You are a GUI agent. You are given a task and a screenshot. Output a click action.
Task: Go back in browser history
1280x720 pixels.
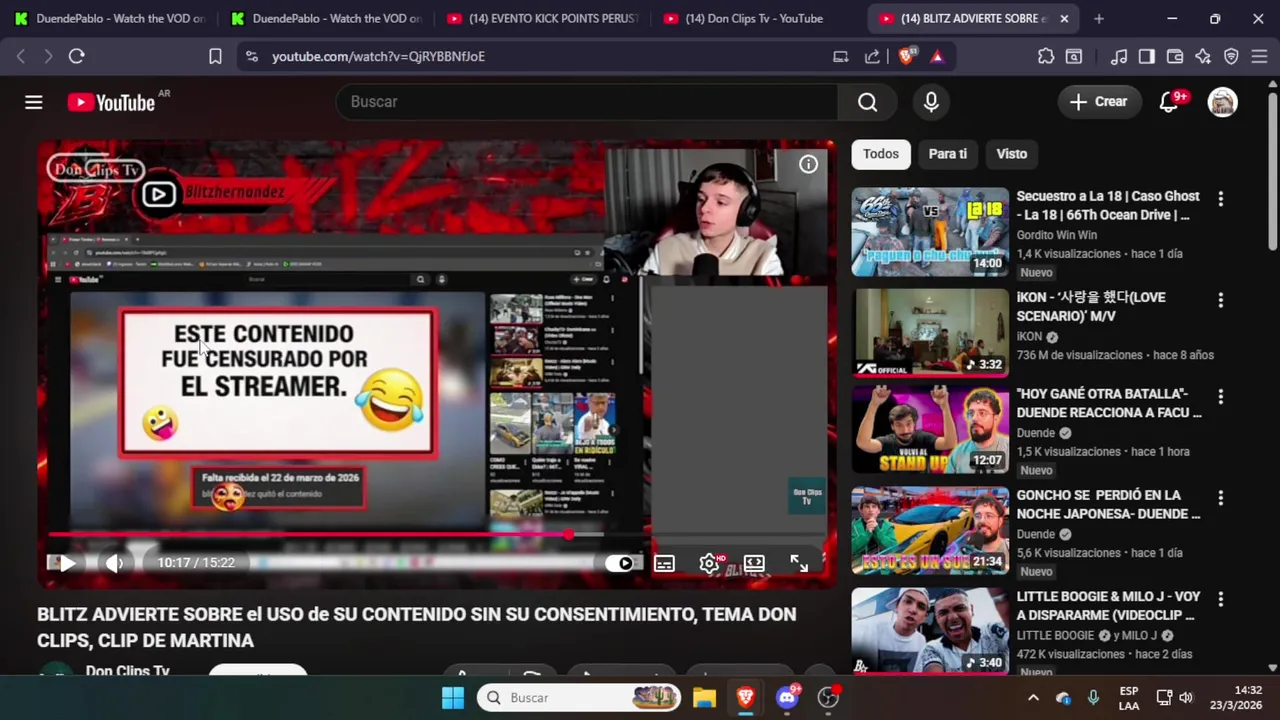point(21,57)
